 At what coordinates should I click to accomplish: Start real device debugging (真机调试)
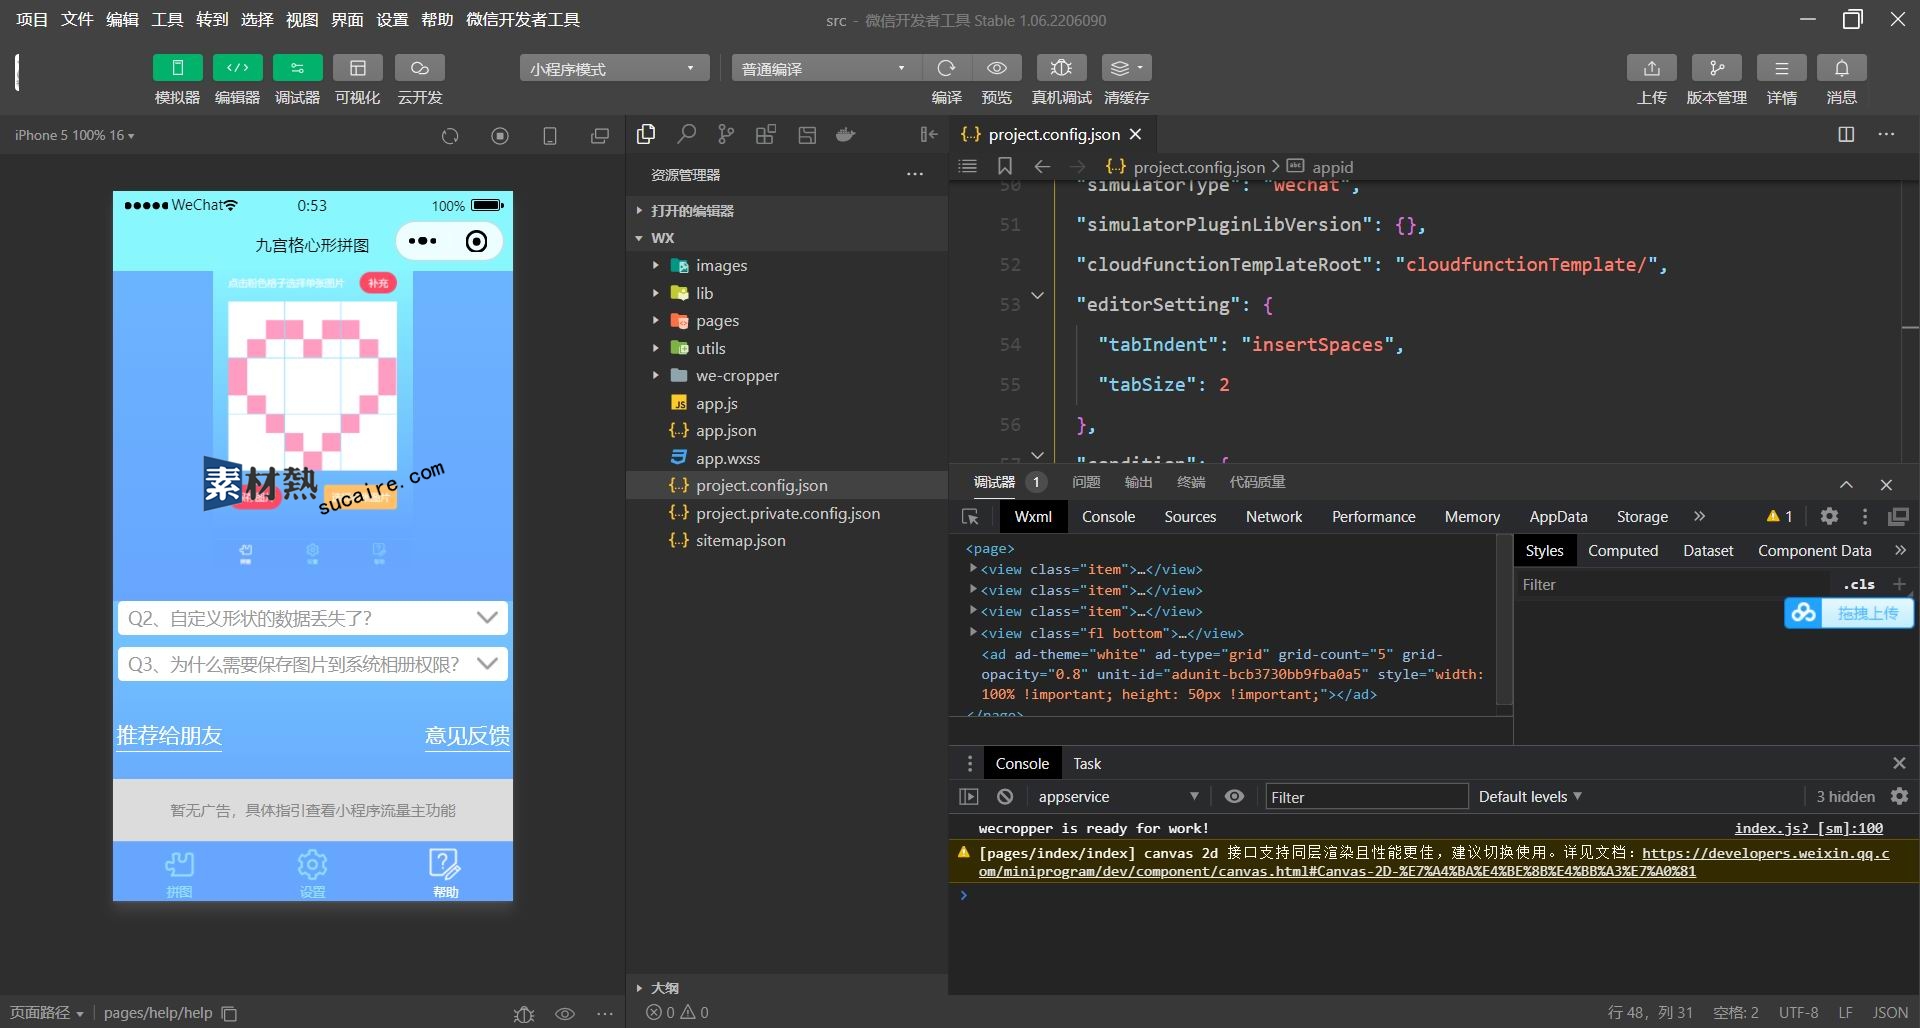1061,68
